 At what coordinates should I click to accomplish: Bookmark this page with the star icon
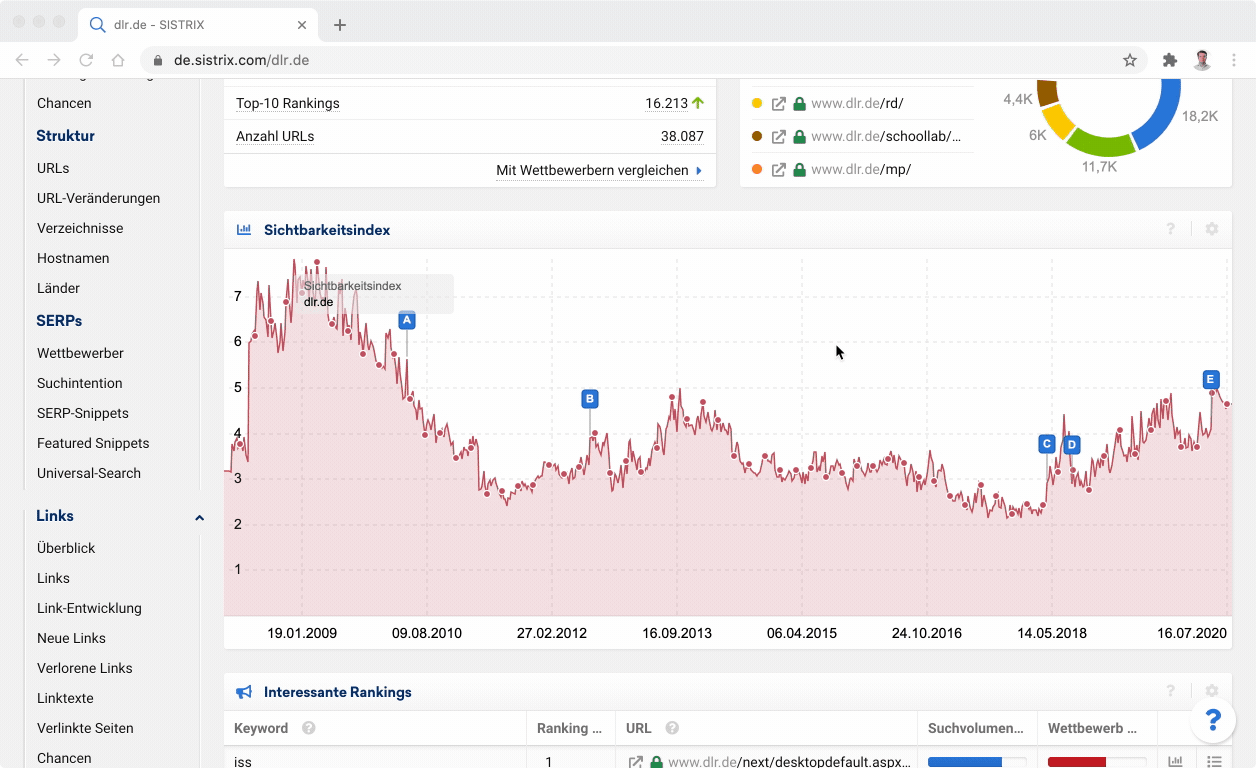click(x=1130, y=60)
